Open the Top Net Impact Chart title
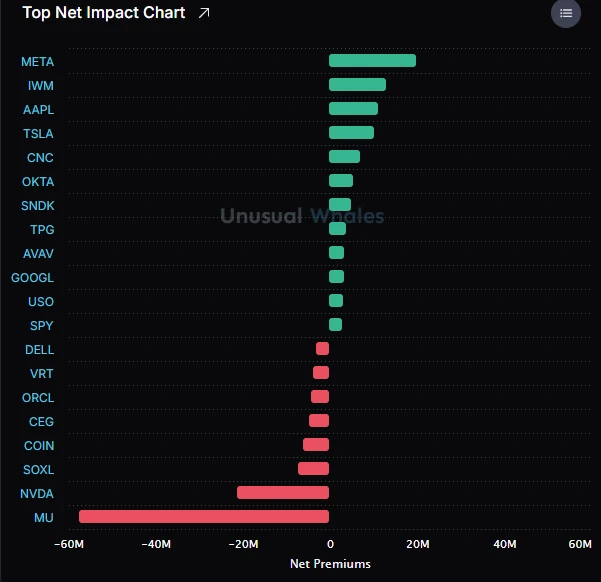Screen dimensions: 601x582 point(104,13)
